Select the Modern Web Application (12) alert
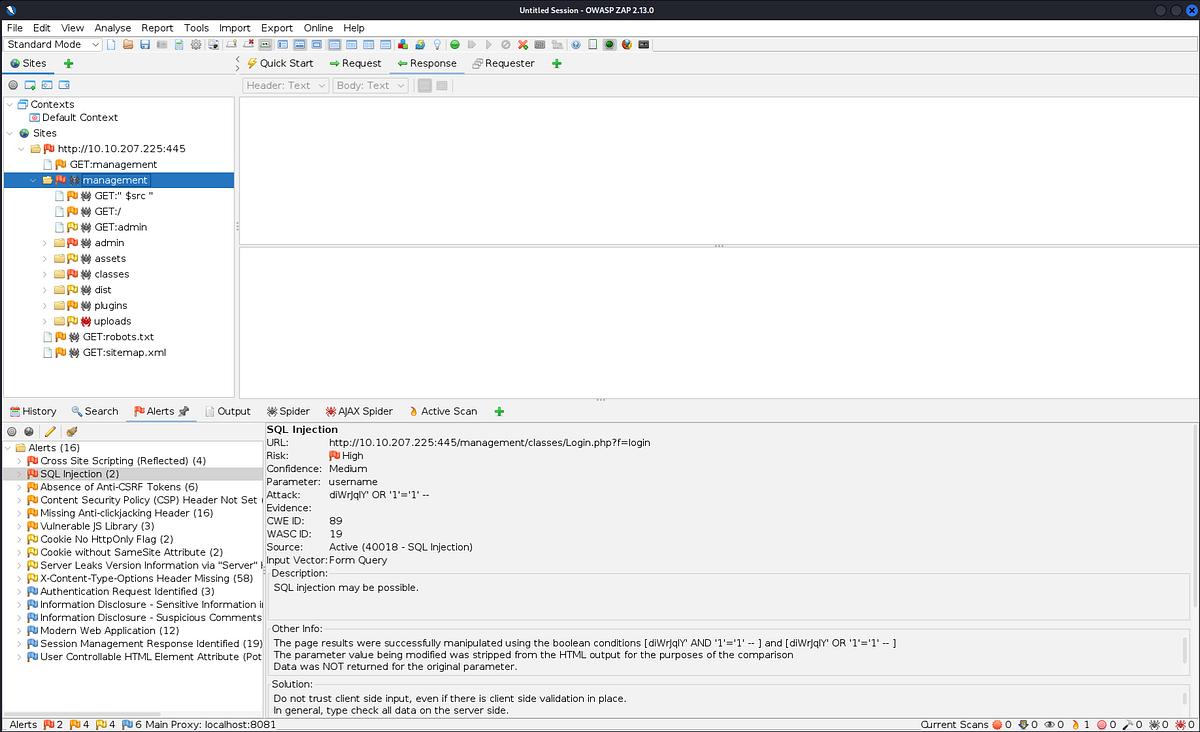 (x=110, y=631)
